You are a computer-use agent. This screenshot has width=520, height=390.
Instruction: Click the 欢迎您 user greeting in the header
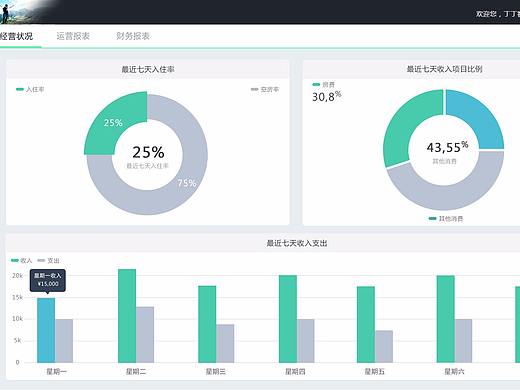[x=498, y=14]
